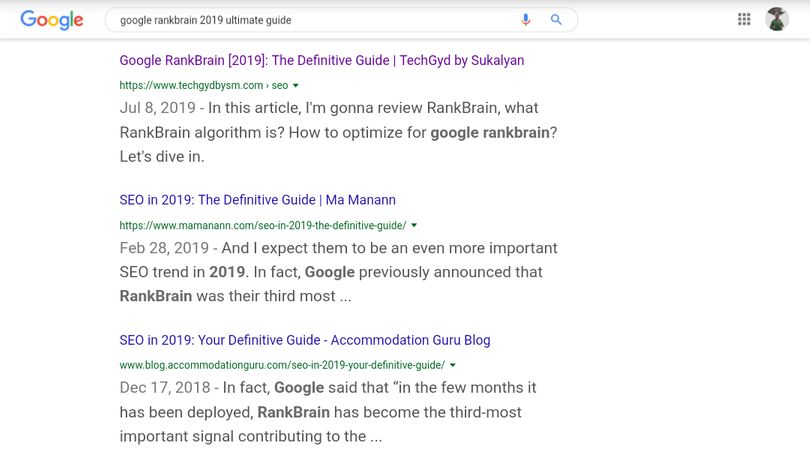Click 'RankBrain was their third most ...' text
This screenshot has width=810, height=456.
pyautogui.click(x=235, y=296)
